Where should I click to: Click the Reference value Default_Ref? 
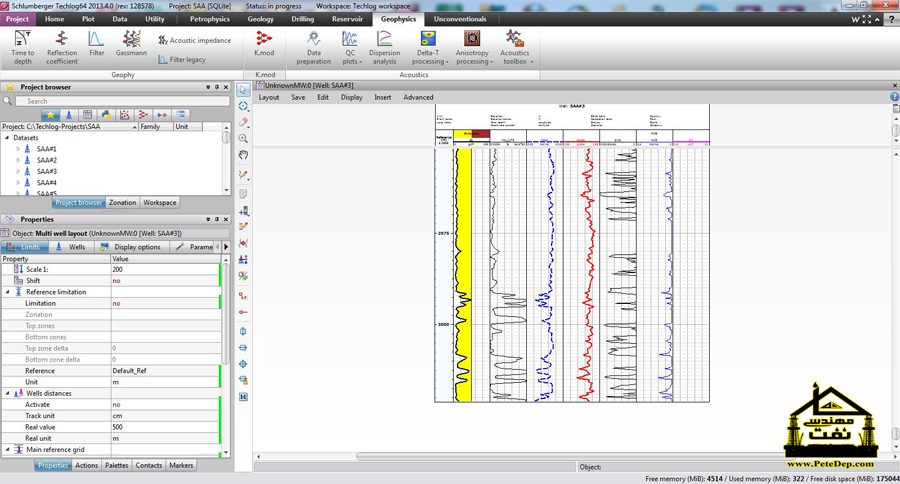(x=165, y=371)
